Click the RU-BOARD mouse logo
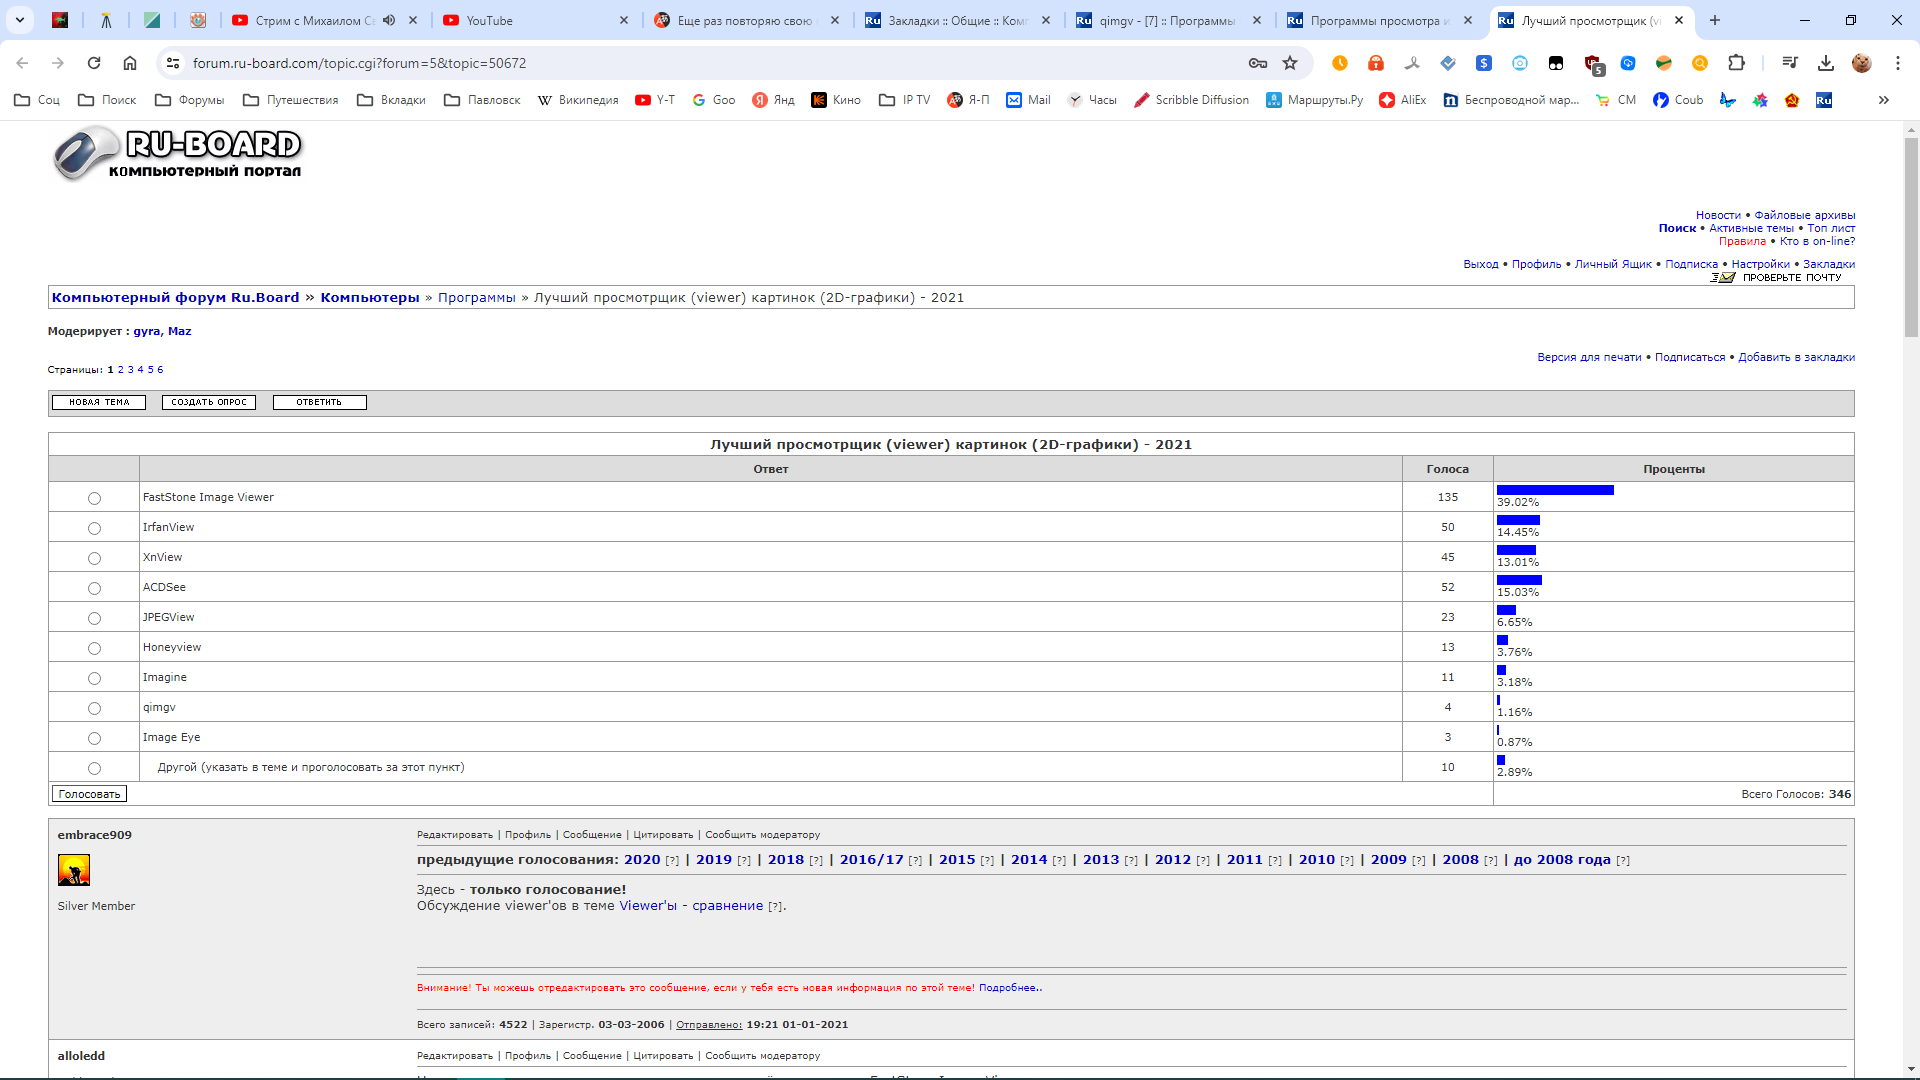 pyautogui.click(x=85, y=154)
